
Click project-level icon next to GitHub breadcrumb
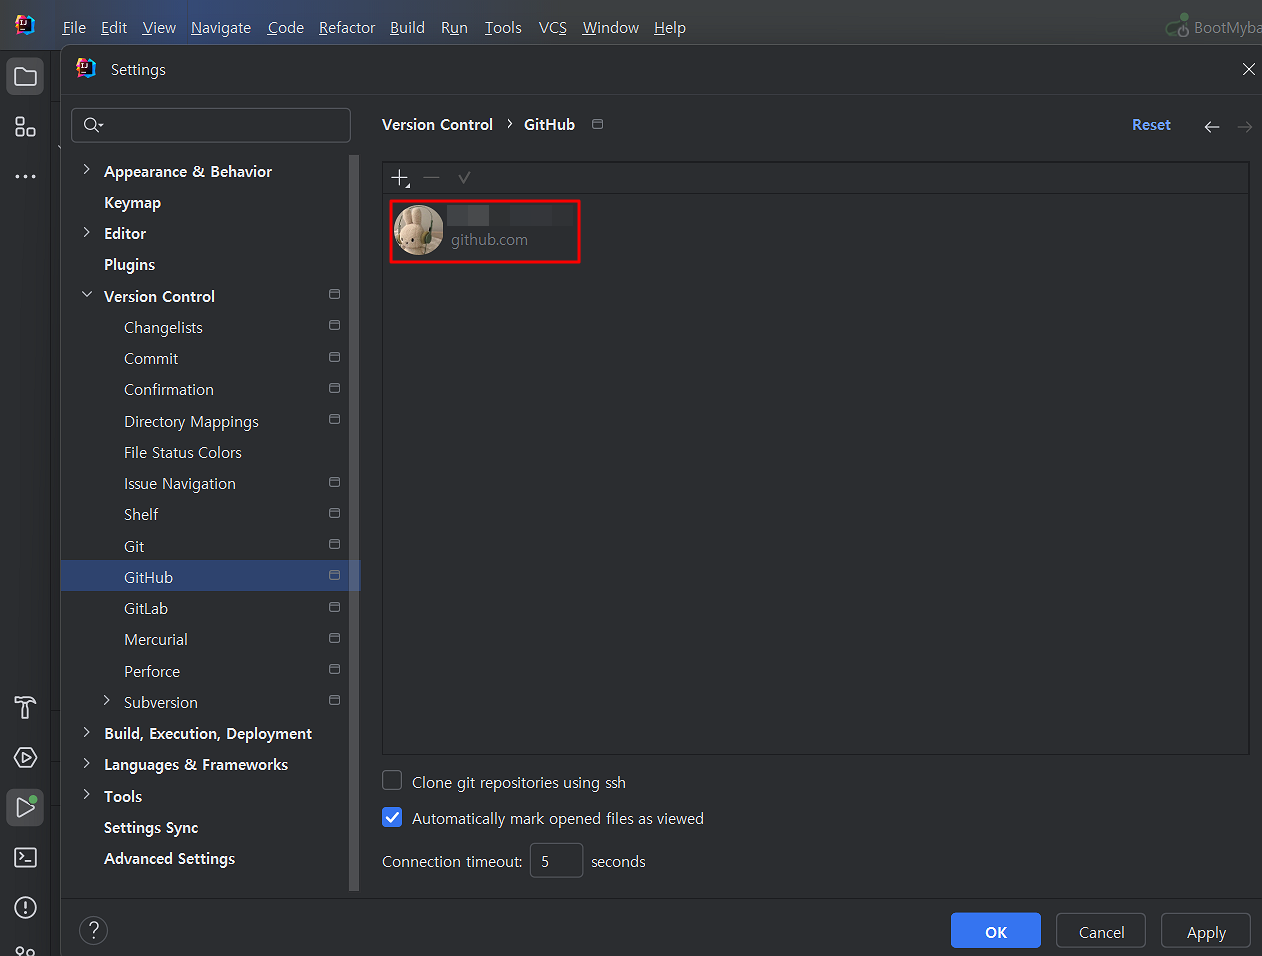click(597, 124)
